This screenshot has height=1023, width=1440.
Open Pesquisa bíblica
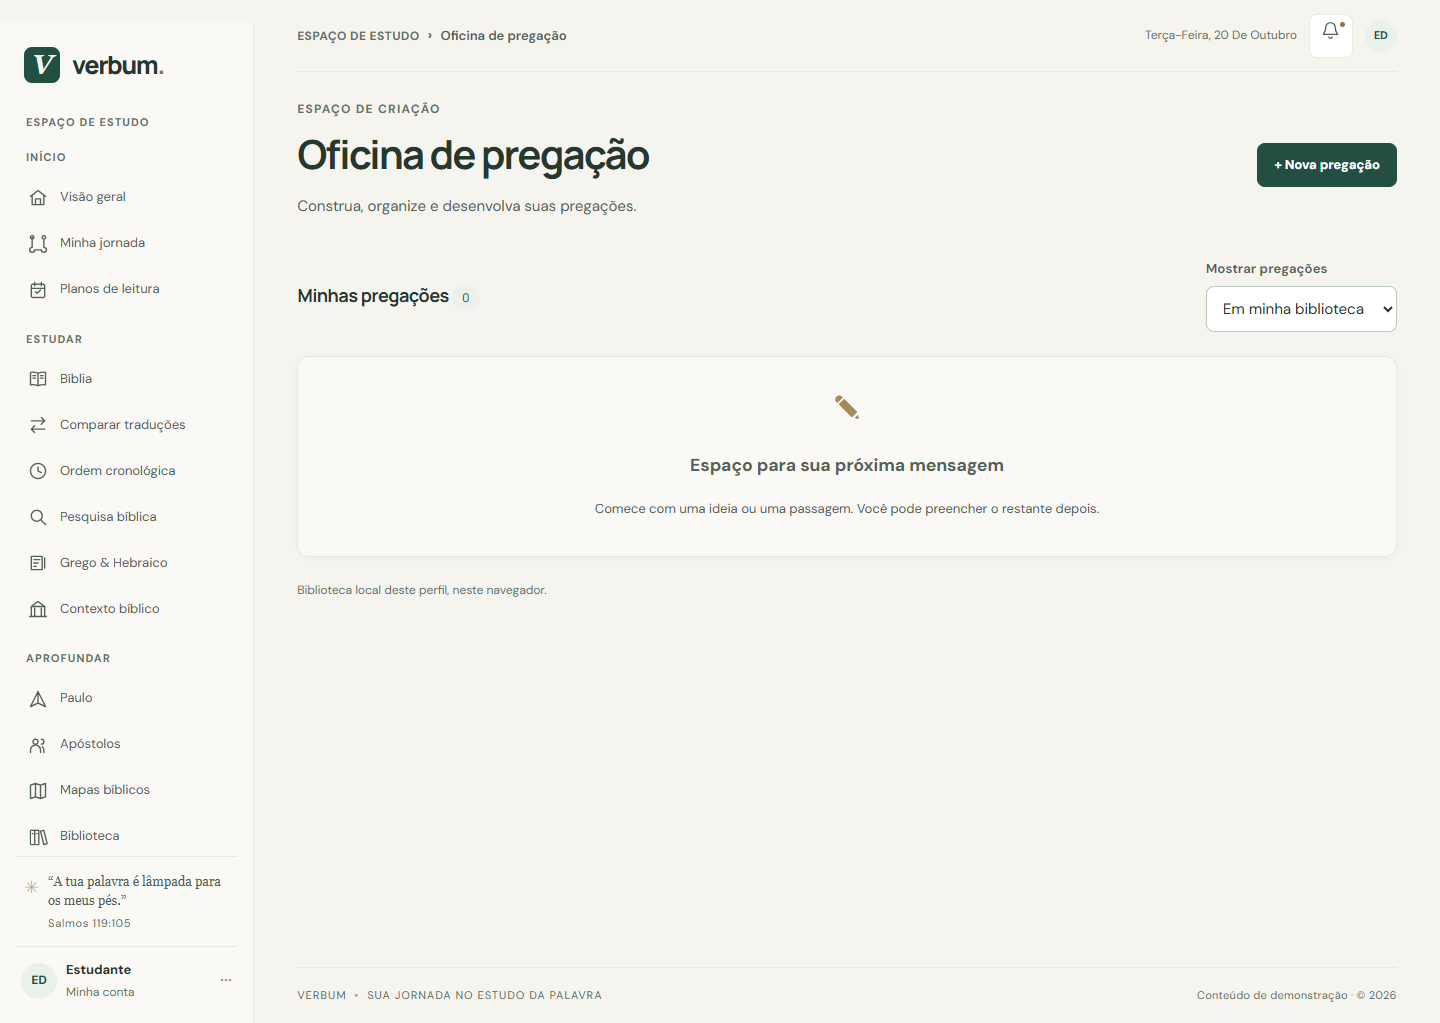point(126,517)
